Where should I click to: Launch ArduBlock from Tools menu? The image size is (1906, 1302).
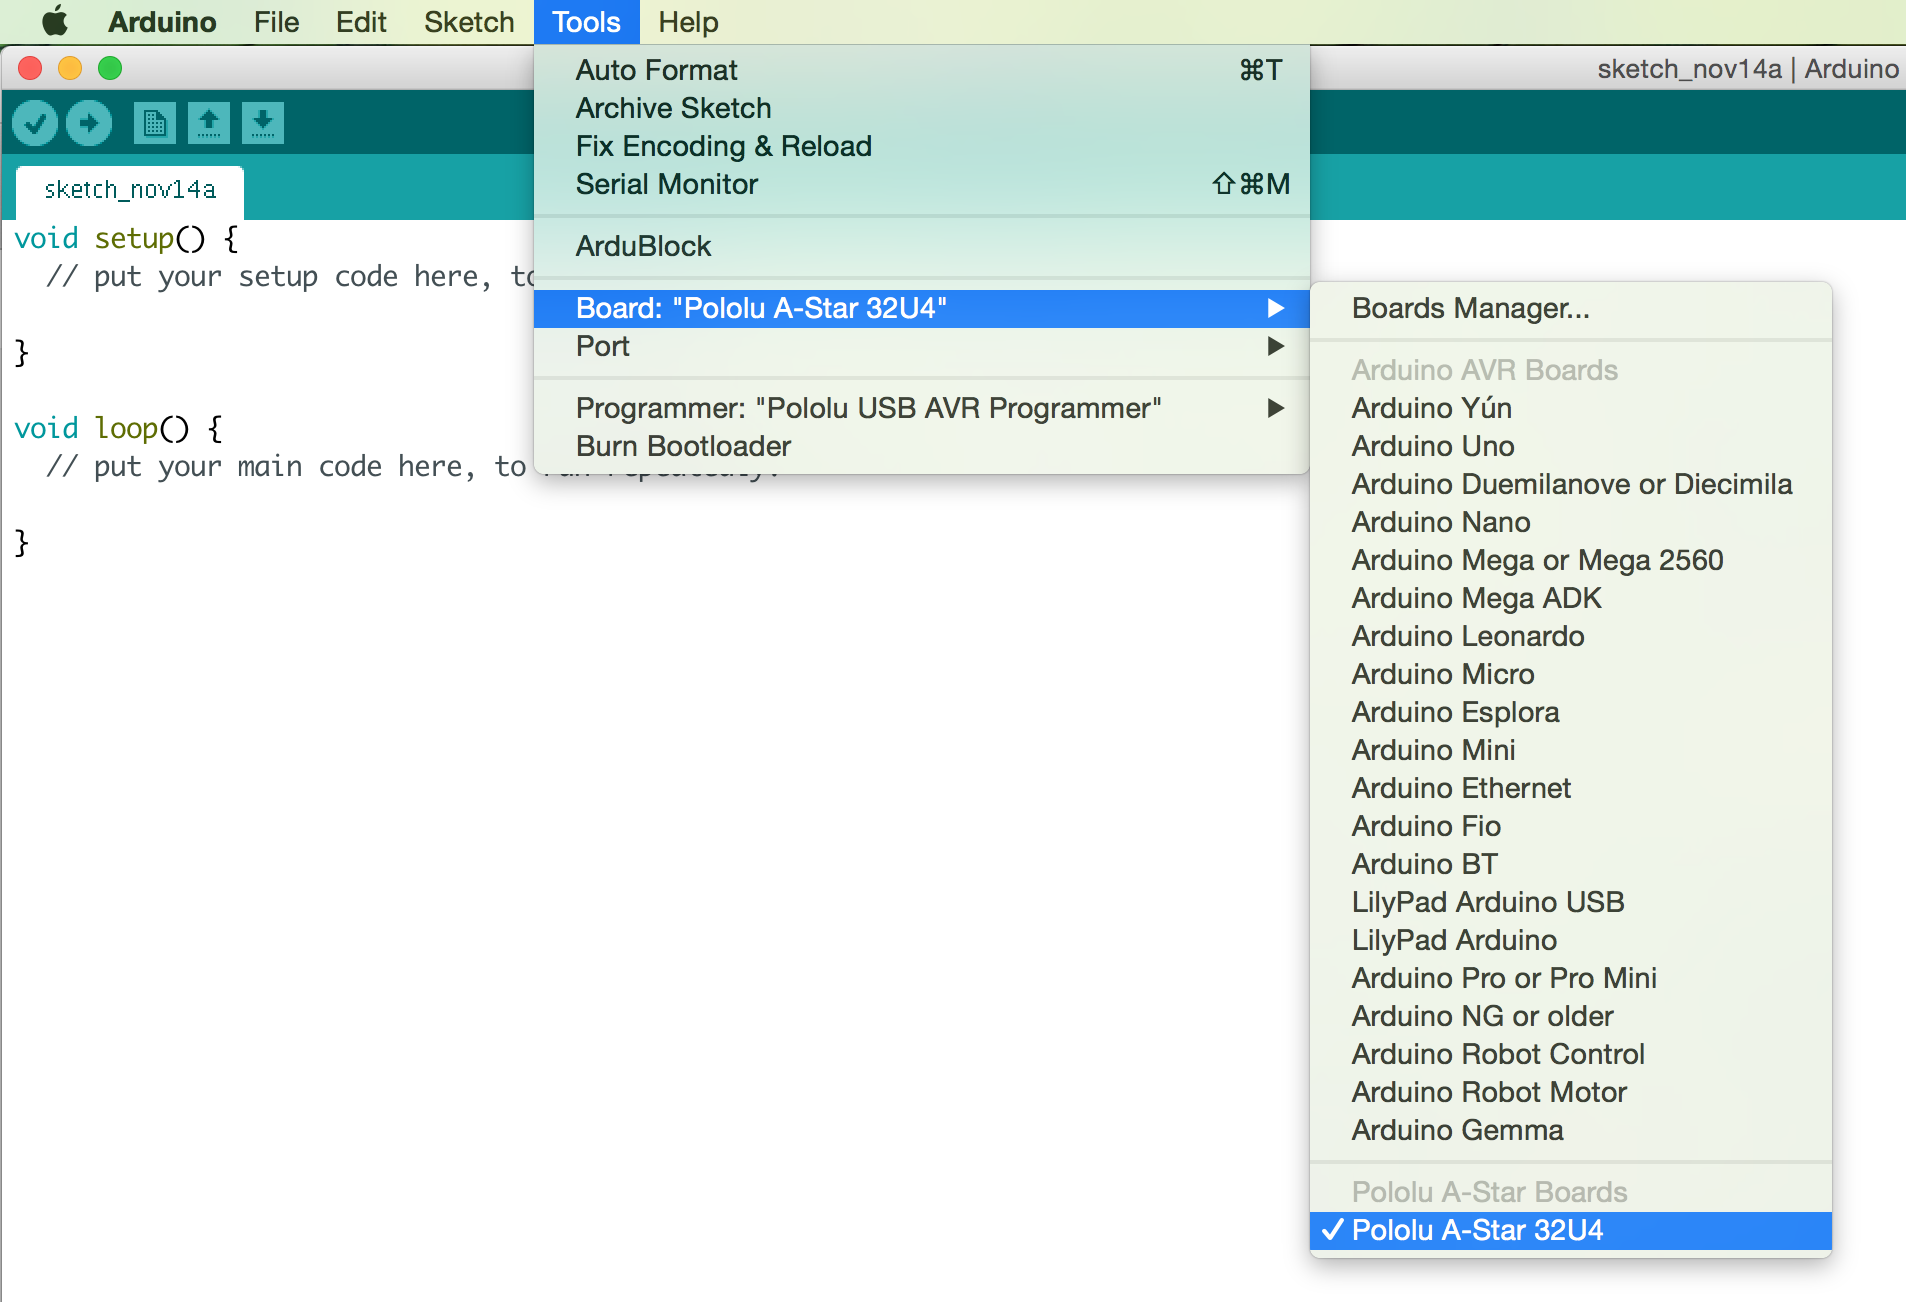(922, 246)
